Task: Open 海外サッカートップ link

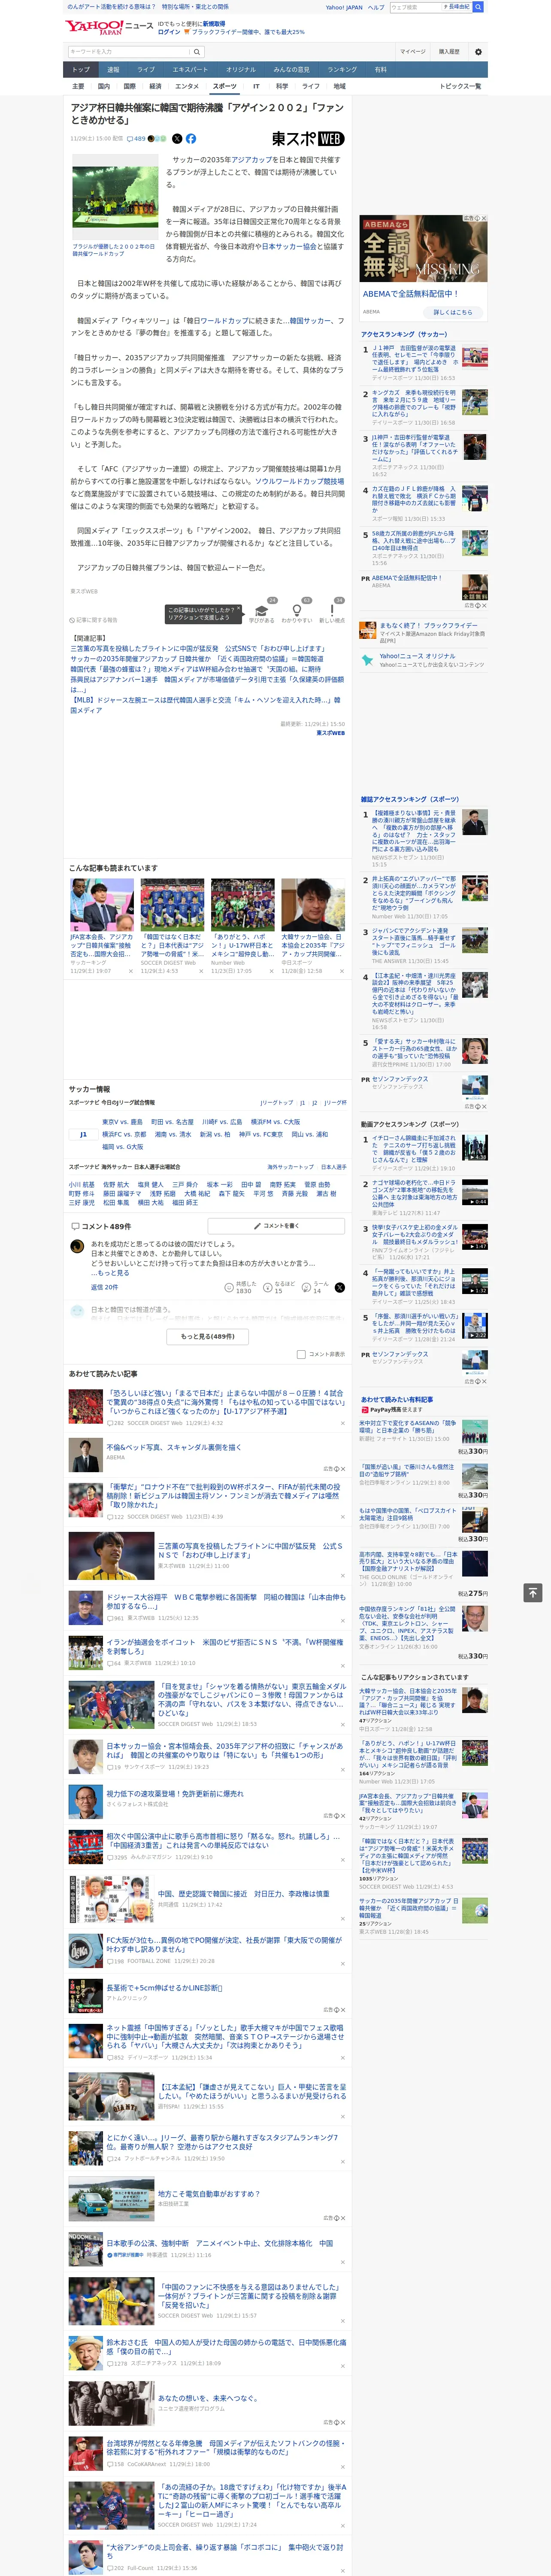Action: (290, 1167)
